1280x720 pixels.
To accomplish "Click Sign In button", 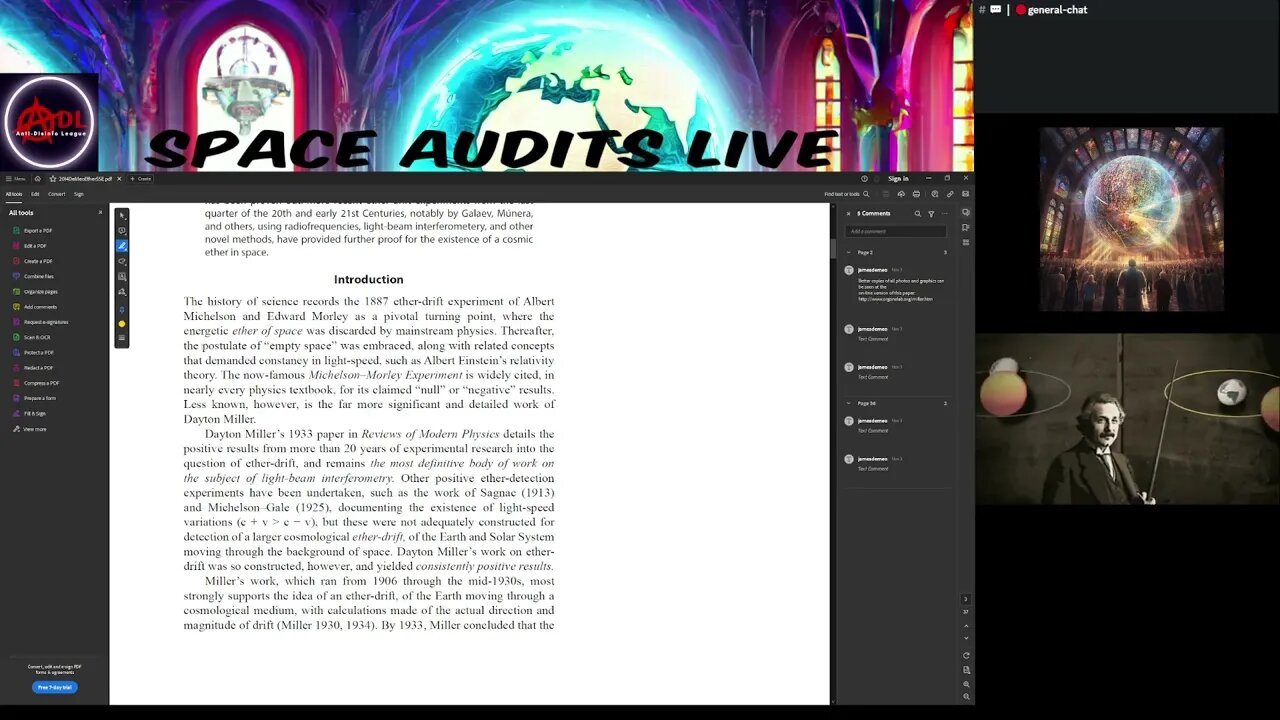I will [898, 179].
